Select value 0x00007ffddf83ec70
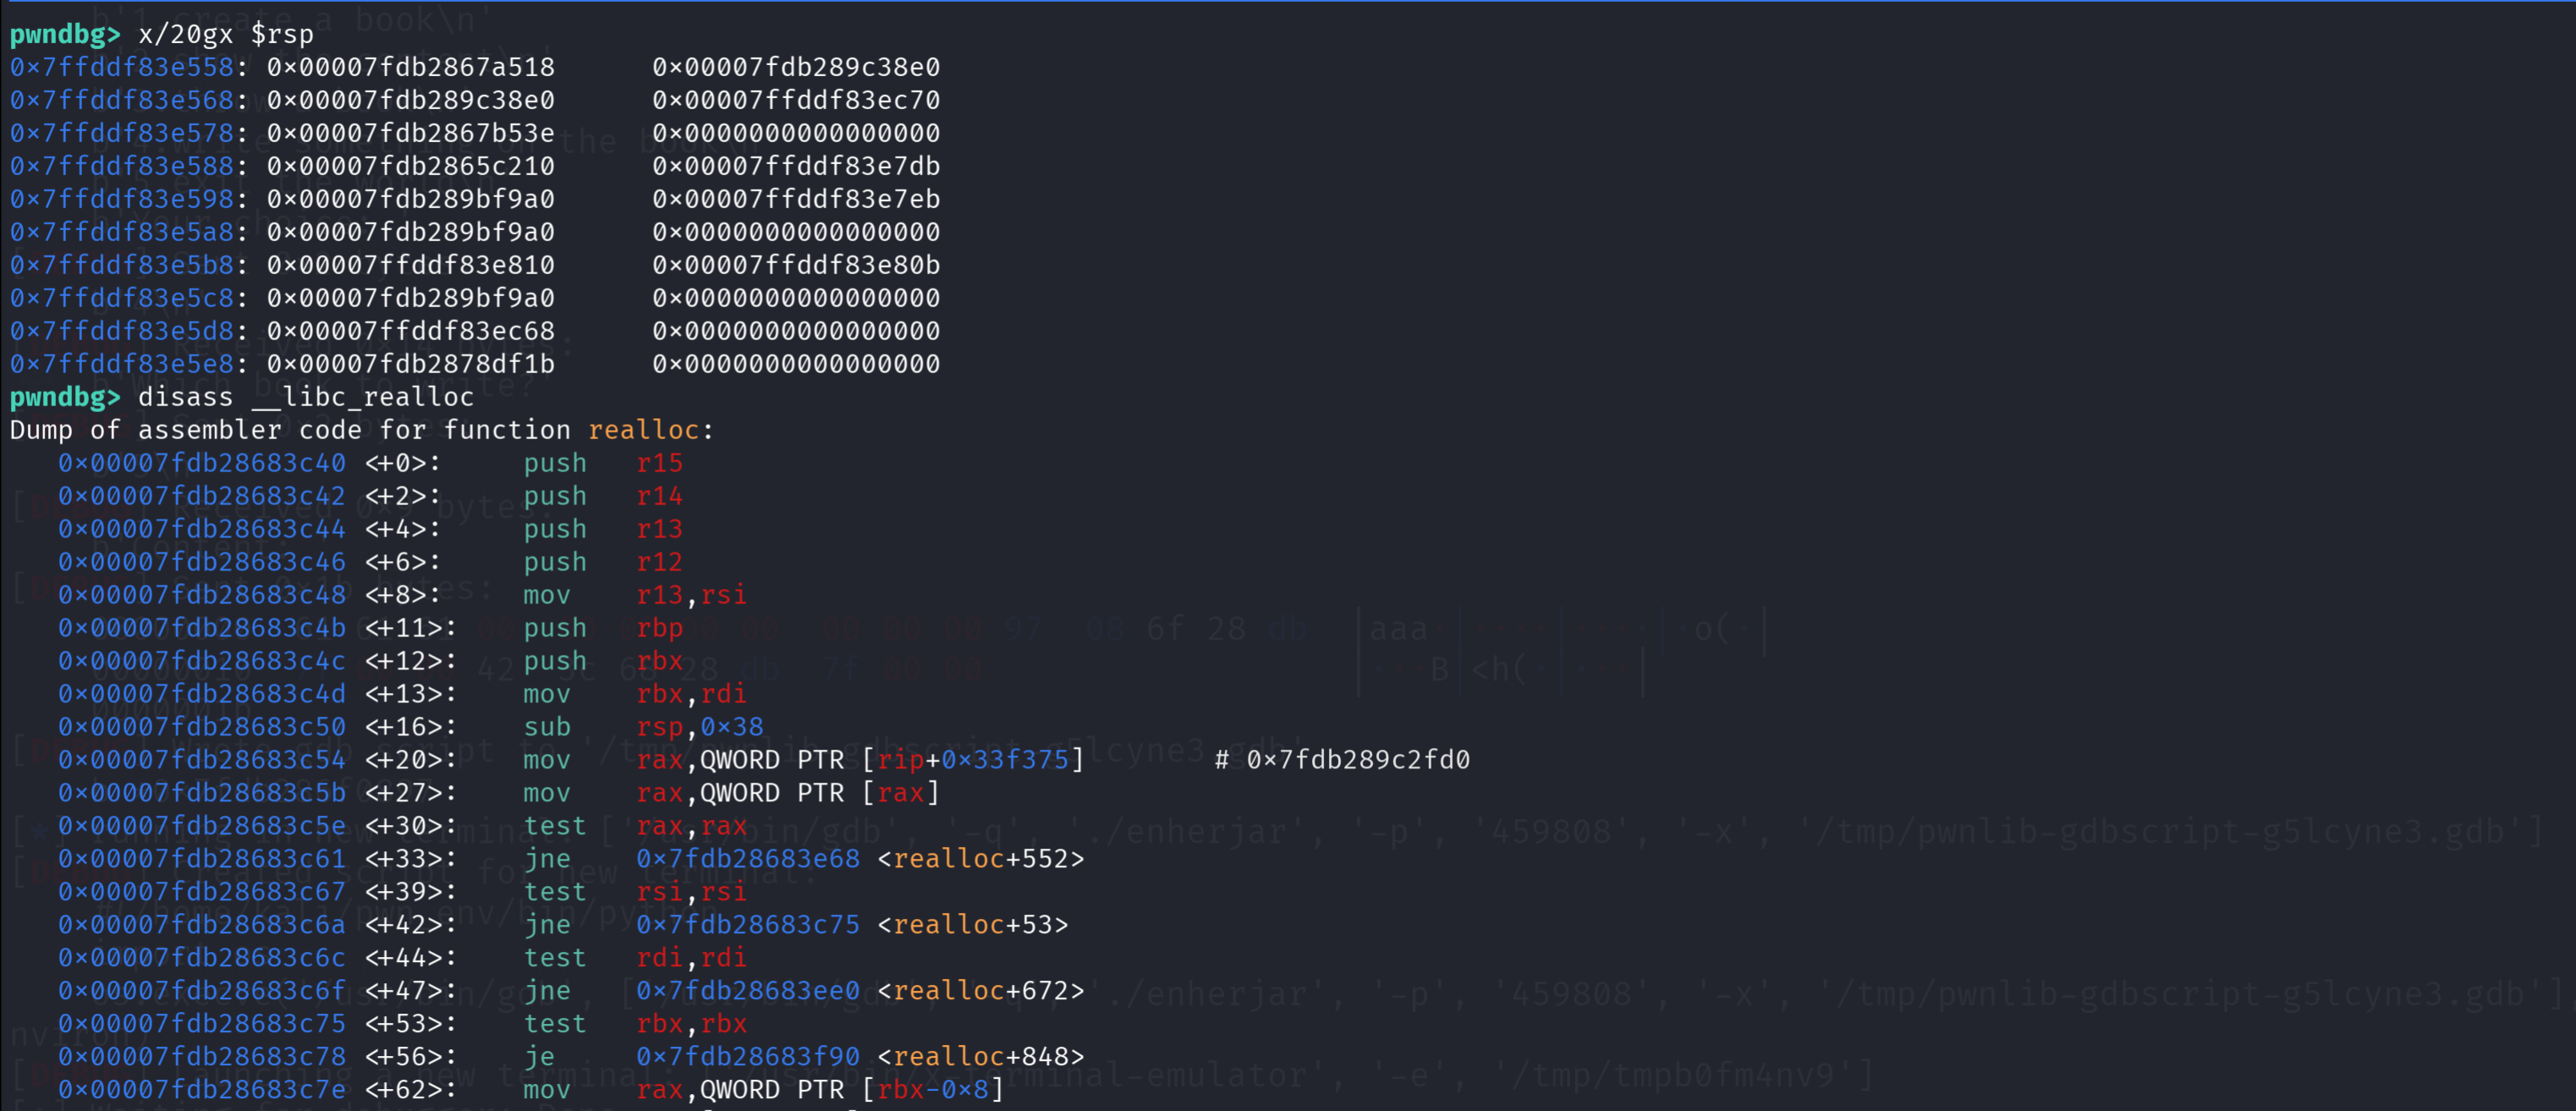 796,100
